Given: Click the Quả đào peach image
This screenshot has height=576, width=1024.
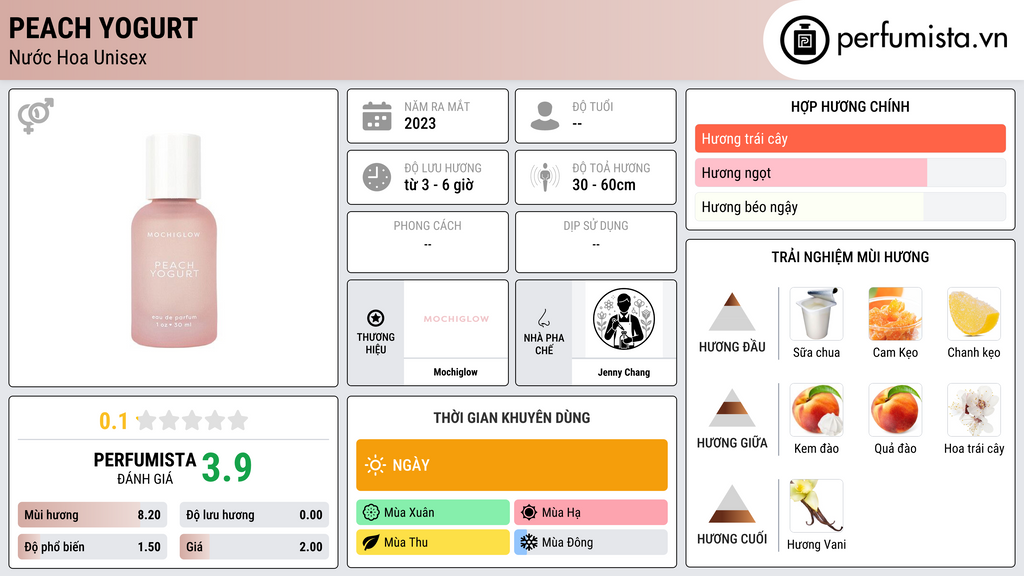Looking at the screenshot, I should pos(895,409).
